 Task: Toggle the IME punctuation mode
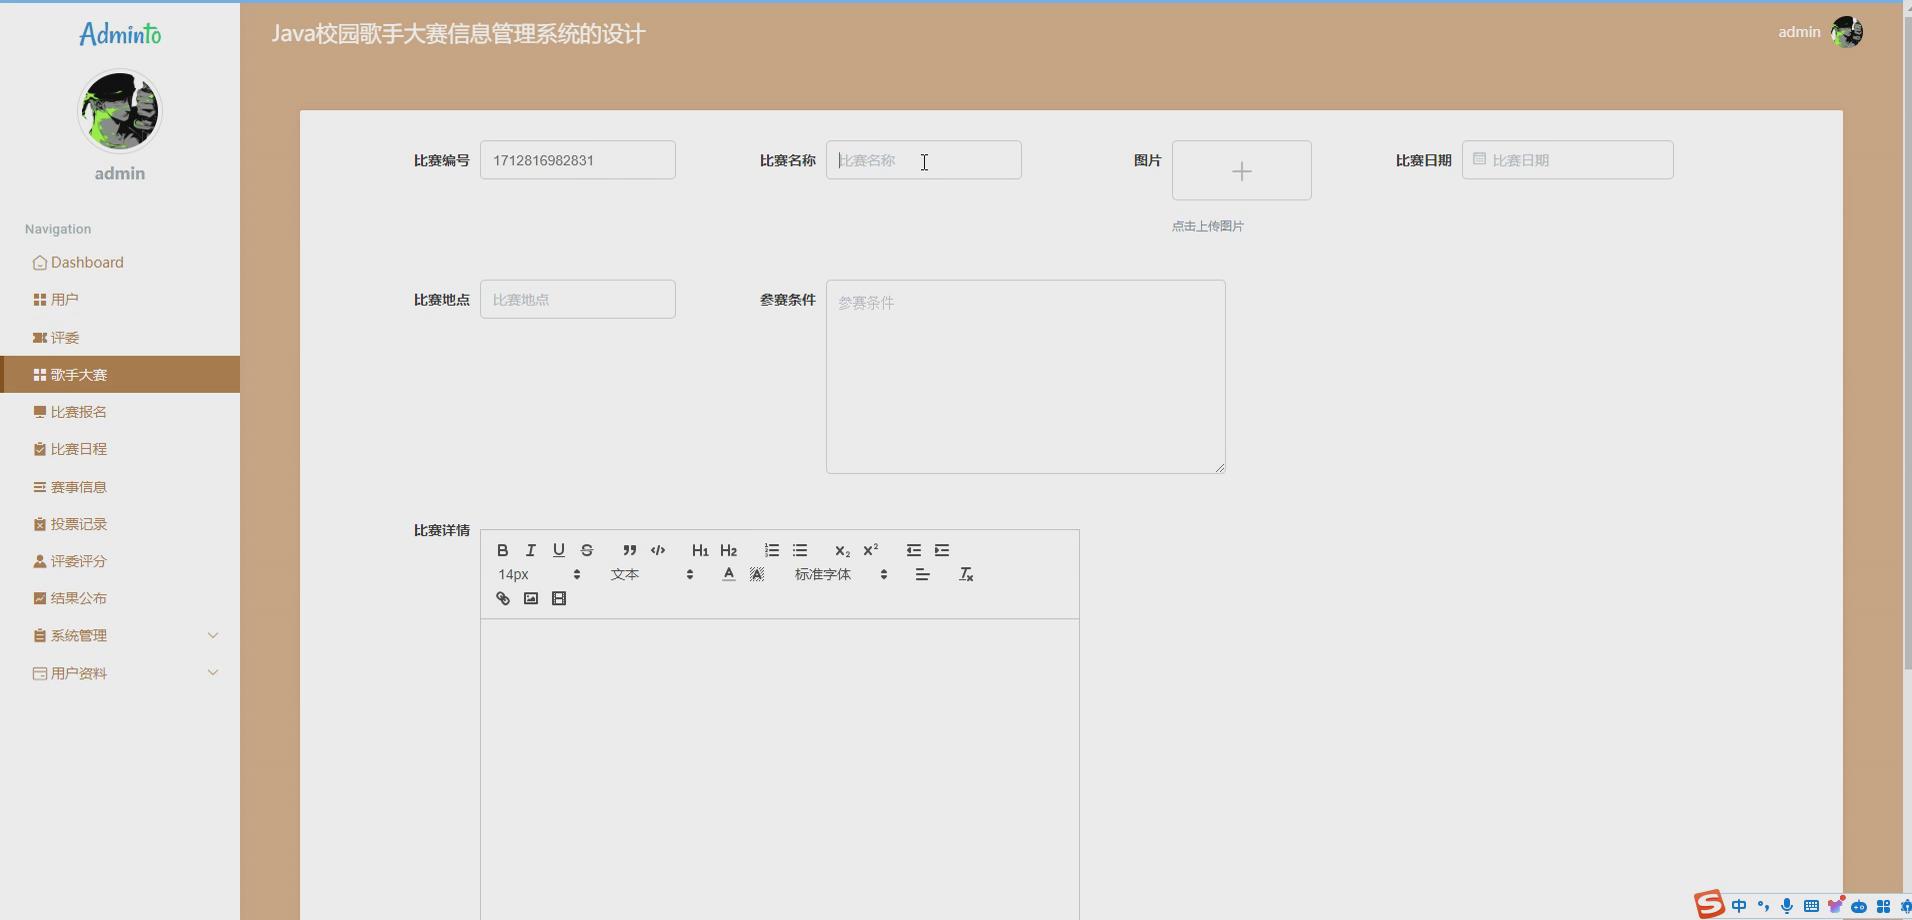[1763, 906]
